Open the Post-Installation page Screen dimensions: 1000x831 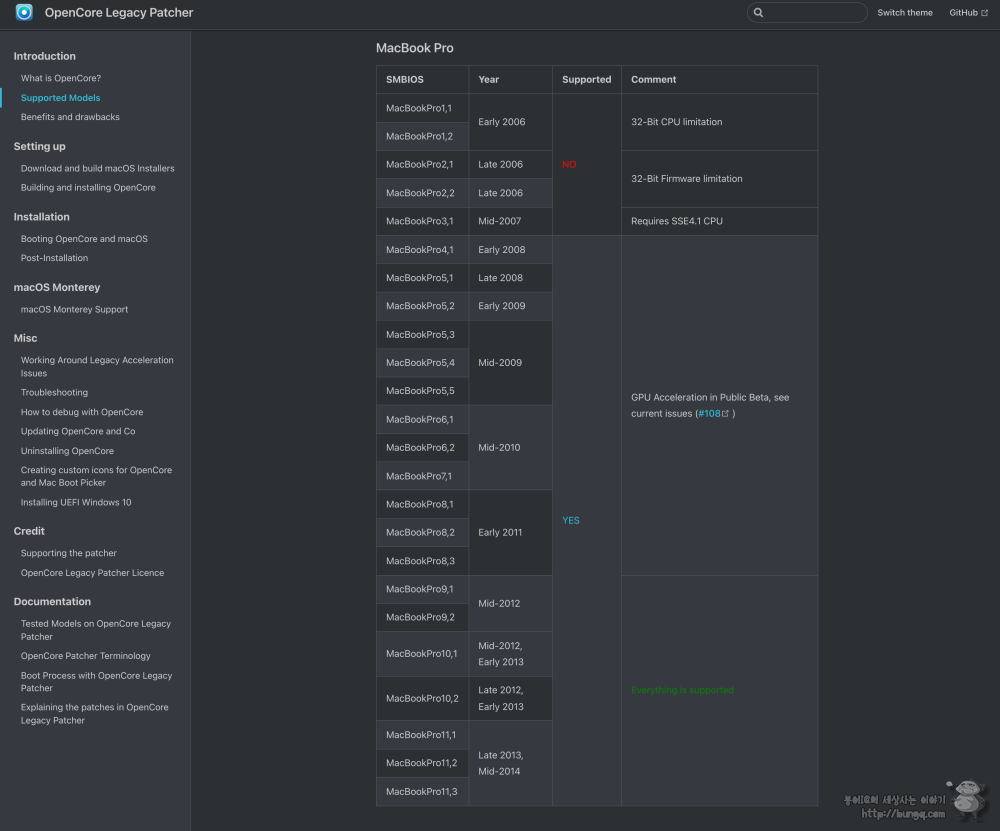54,258
